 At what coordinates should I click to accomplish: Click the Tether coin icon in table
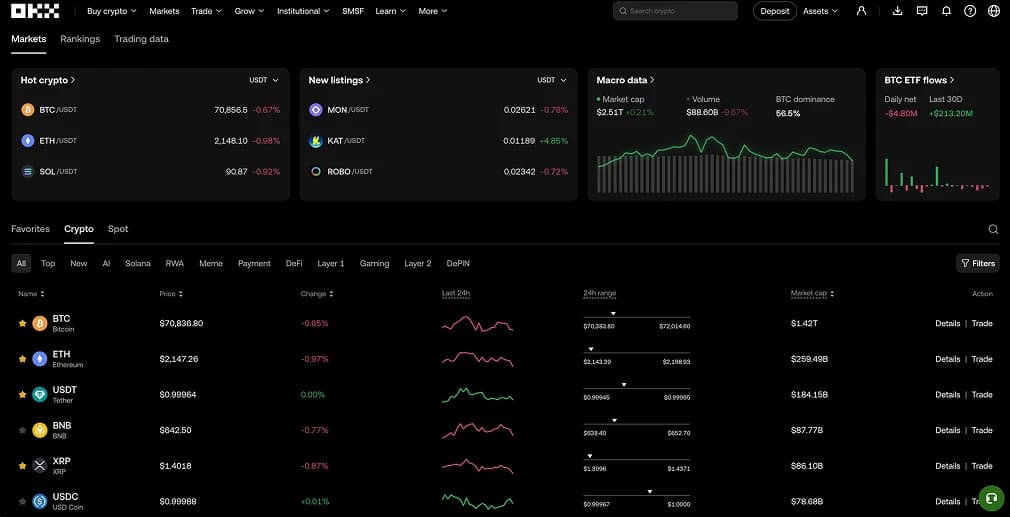coord(40,395)
